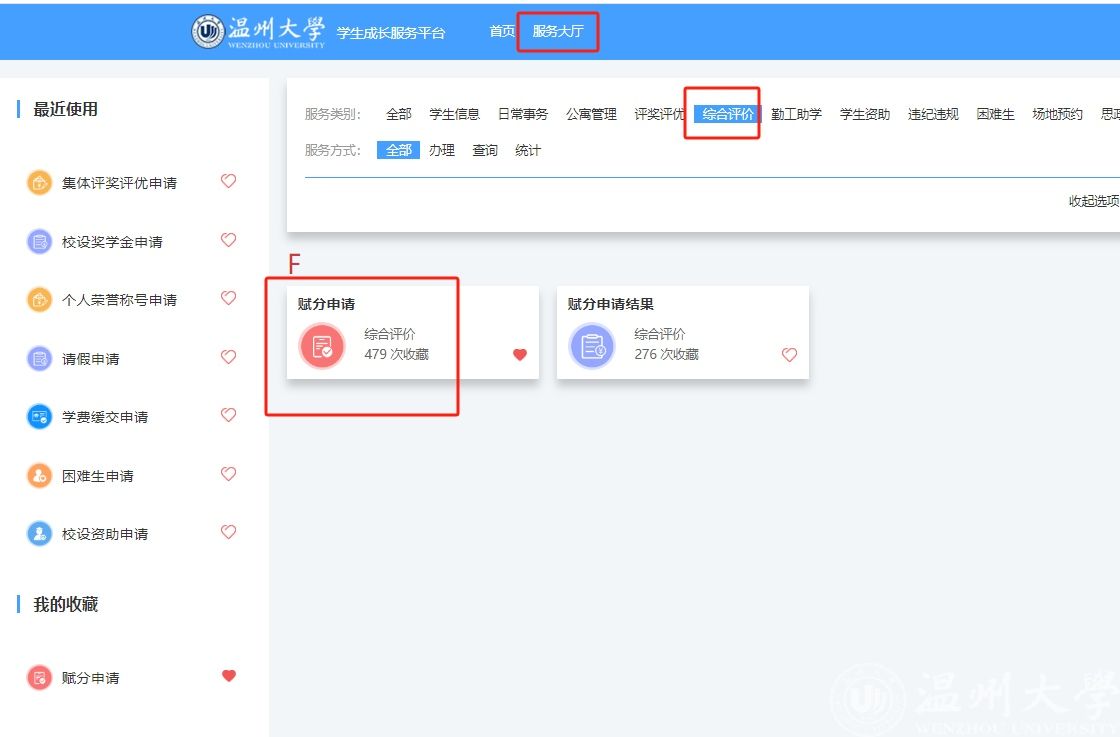Filter services by 办理 method
The width and height of the screenshot is (1120, 737).
[x=442, y=150]
